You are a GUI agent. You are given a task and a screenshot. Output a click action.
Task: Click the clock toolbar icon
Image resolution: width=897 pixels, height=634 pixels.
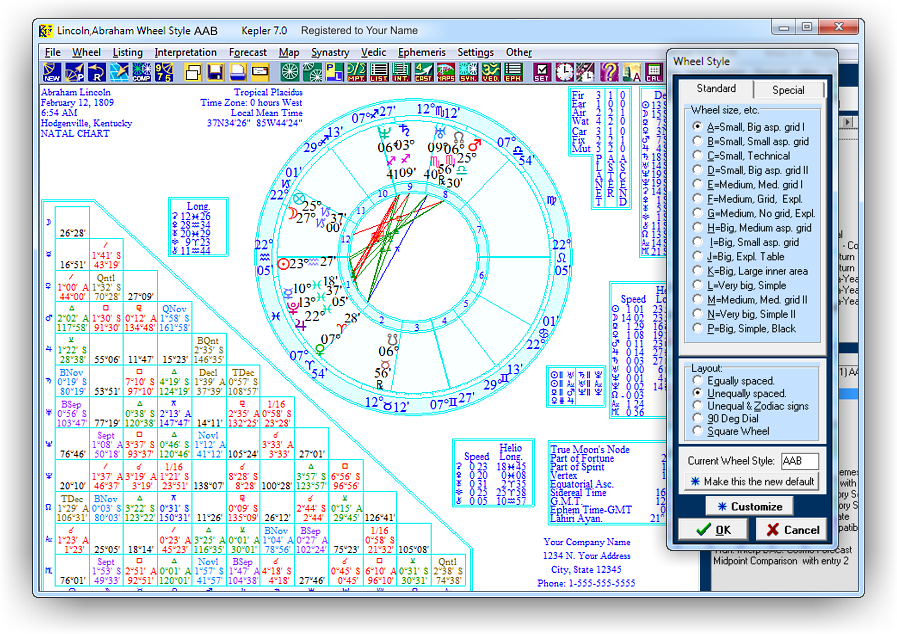pyautogui.click(x=564, y=72)
